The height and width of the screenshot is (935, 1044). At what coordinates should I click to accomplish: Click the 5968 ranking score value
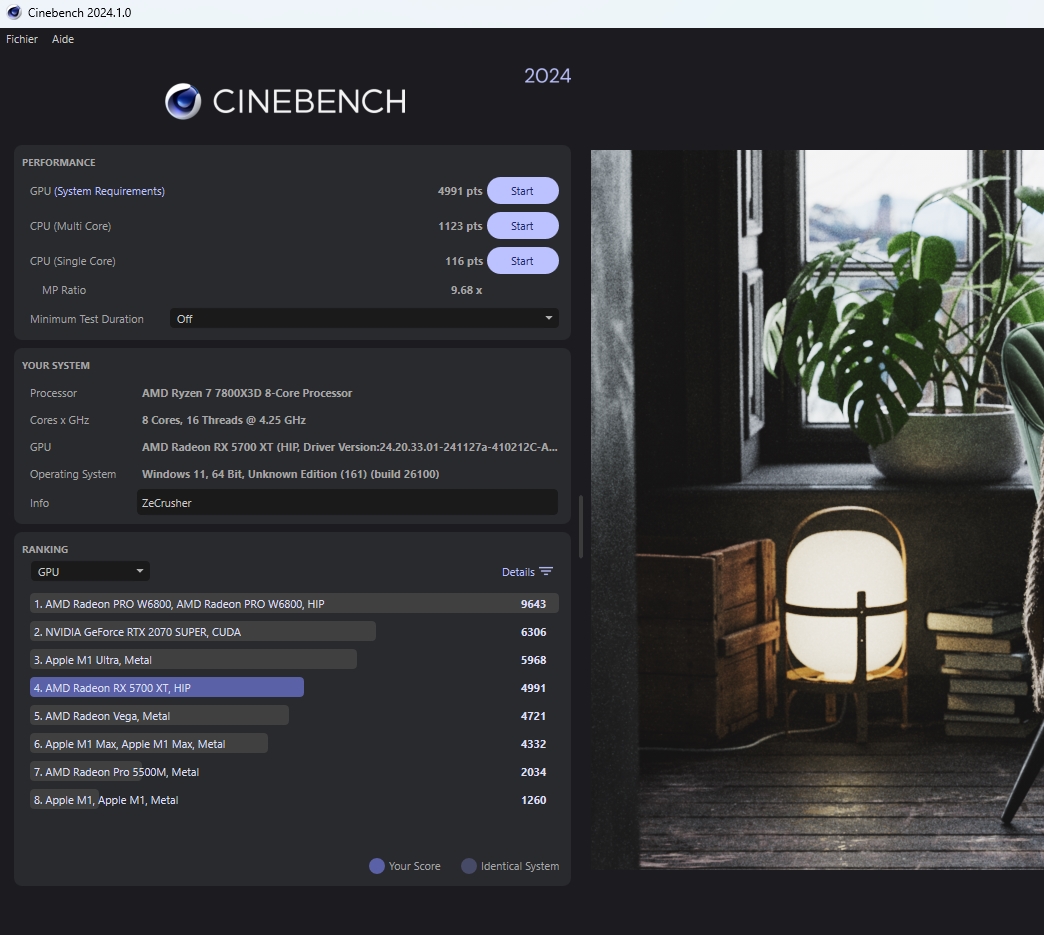click(533, 660)
